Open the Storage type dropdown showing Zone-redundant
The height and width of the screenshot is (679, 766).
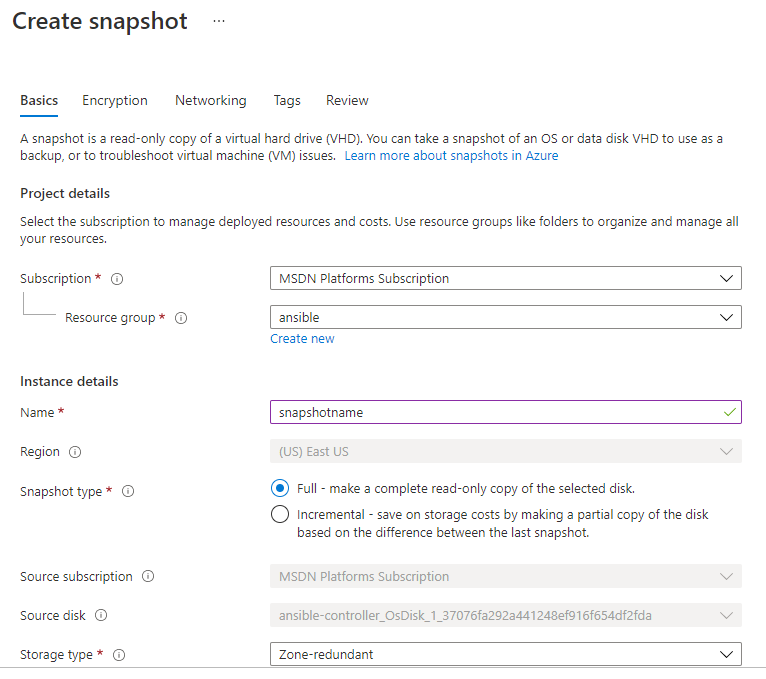click(506, 654)
